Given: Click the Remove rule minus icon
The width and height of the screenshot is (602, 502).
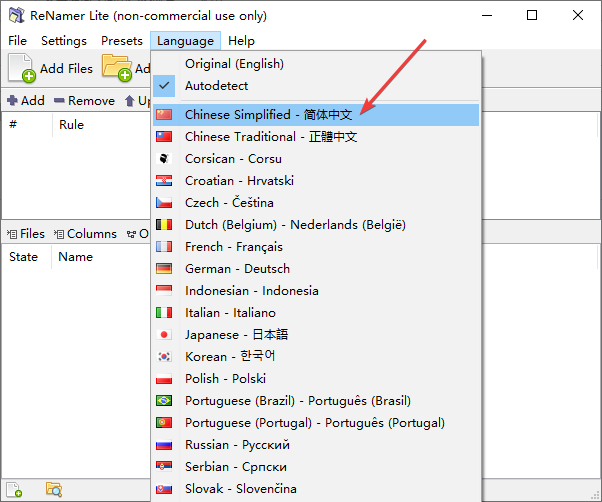Looking at the screenshot, I should 59,101.
